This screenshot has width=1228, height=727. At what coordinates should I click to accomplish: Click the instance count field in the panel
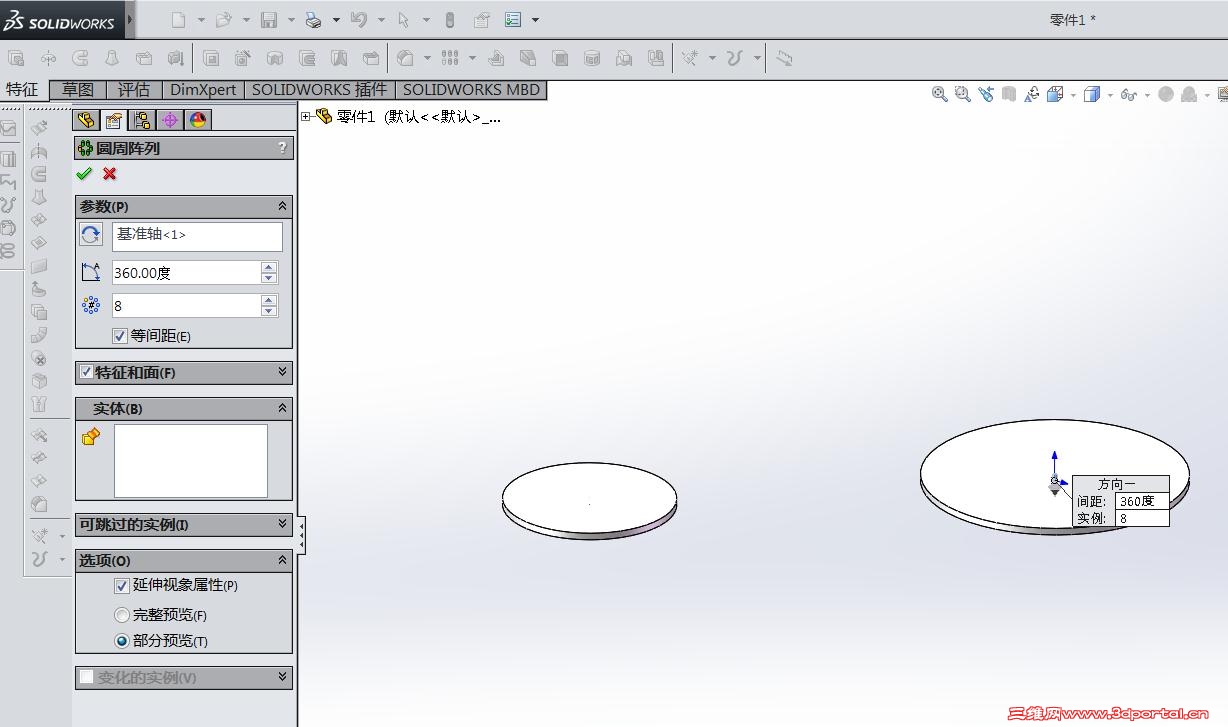(x=186, y=305)
